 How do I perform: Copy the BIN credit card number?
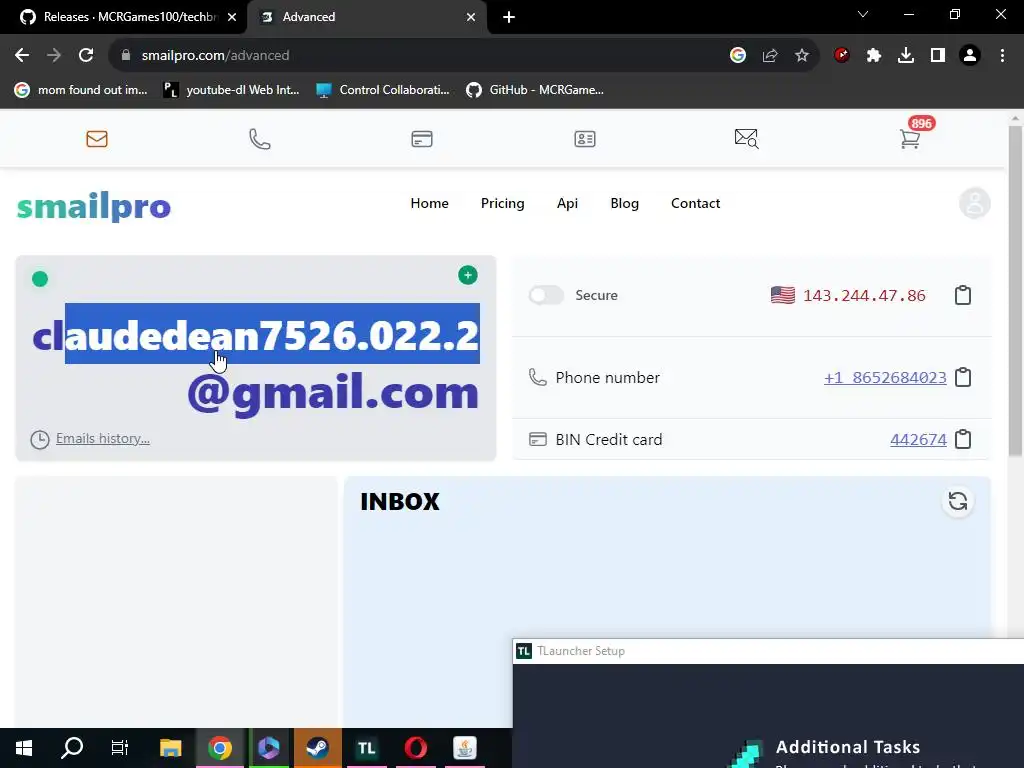click(x=963, y=439)
